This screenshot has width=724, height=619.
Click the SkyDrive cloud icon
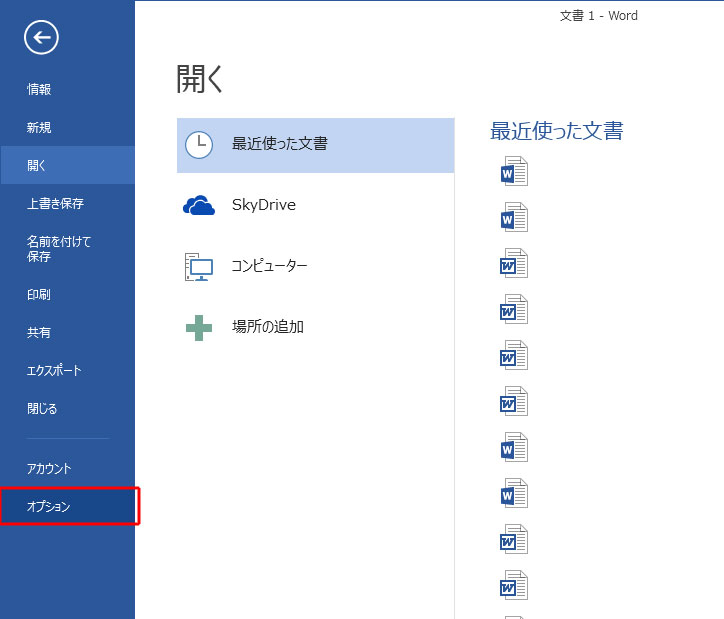(x=199, y=205)
